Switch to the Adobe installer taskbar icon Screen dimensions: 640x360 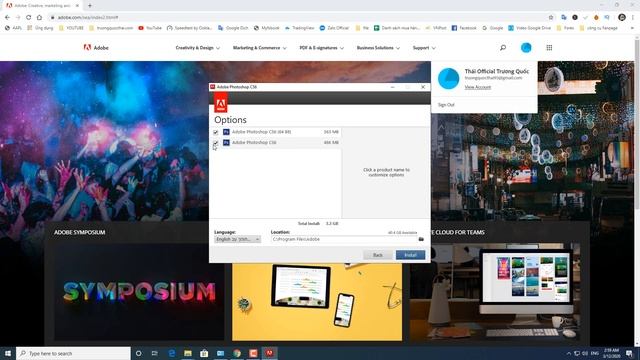coord(269,353)
